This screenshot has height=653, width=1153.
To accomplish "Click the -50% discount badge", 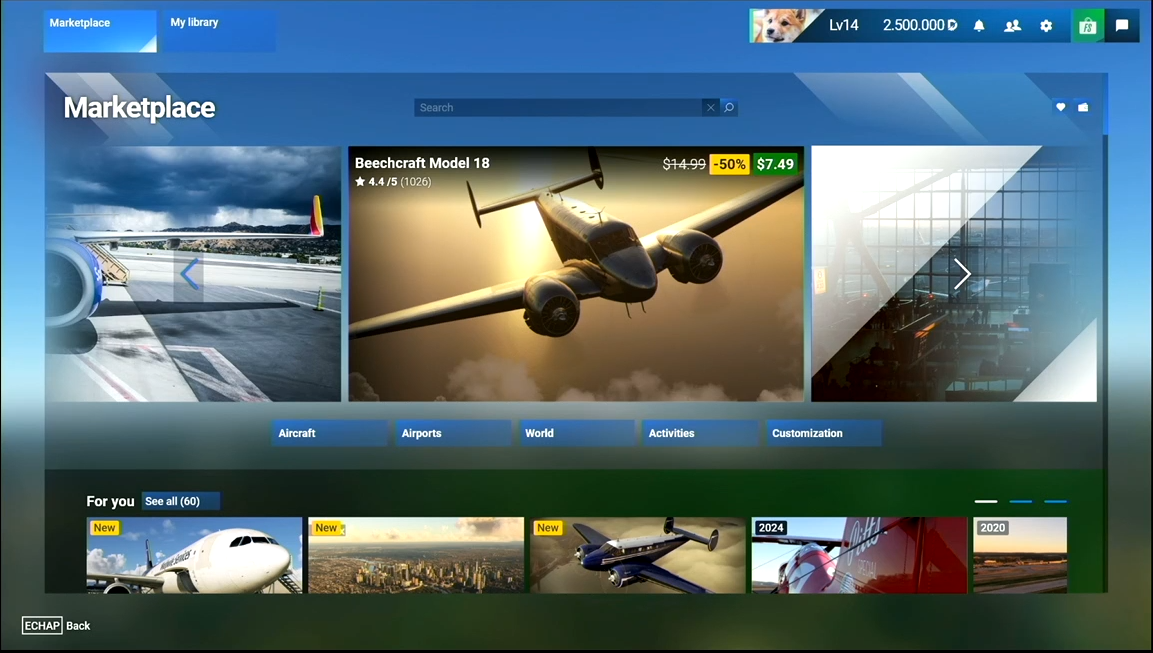I will click(729, 164).
